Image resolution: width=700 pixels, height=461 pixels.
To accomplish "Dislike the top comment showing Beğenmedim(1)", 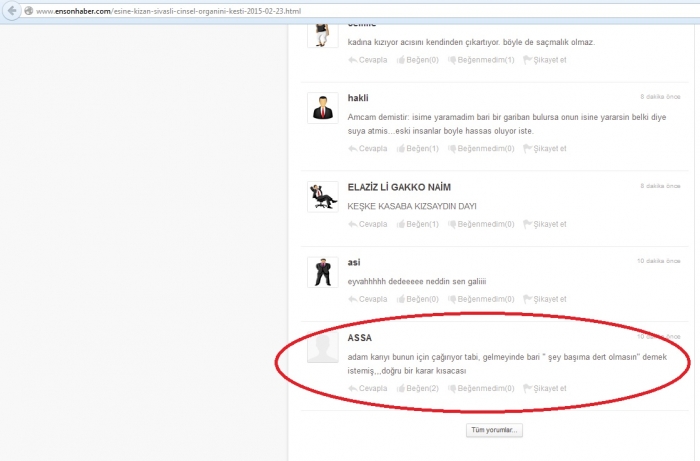I will click(480, 60).
